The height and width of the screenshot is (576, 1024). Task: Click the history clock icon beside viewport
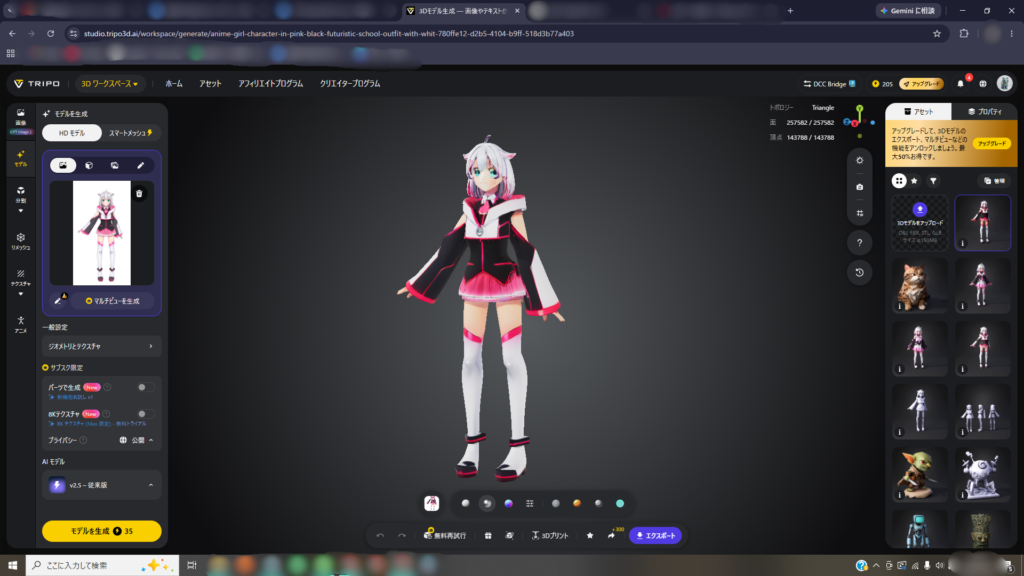(859, 273)
